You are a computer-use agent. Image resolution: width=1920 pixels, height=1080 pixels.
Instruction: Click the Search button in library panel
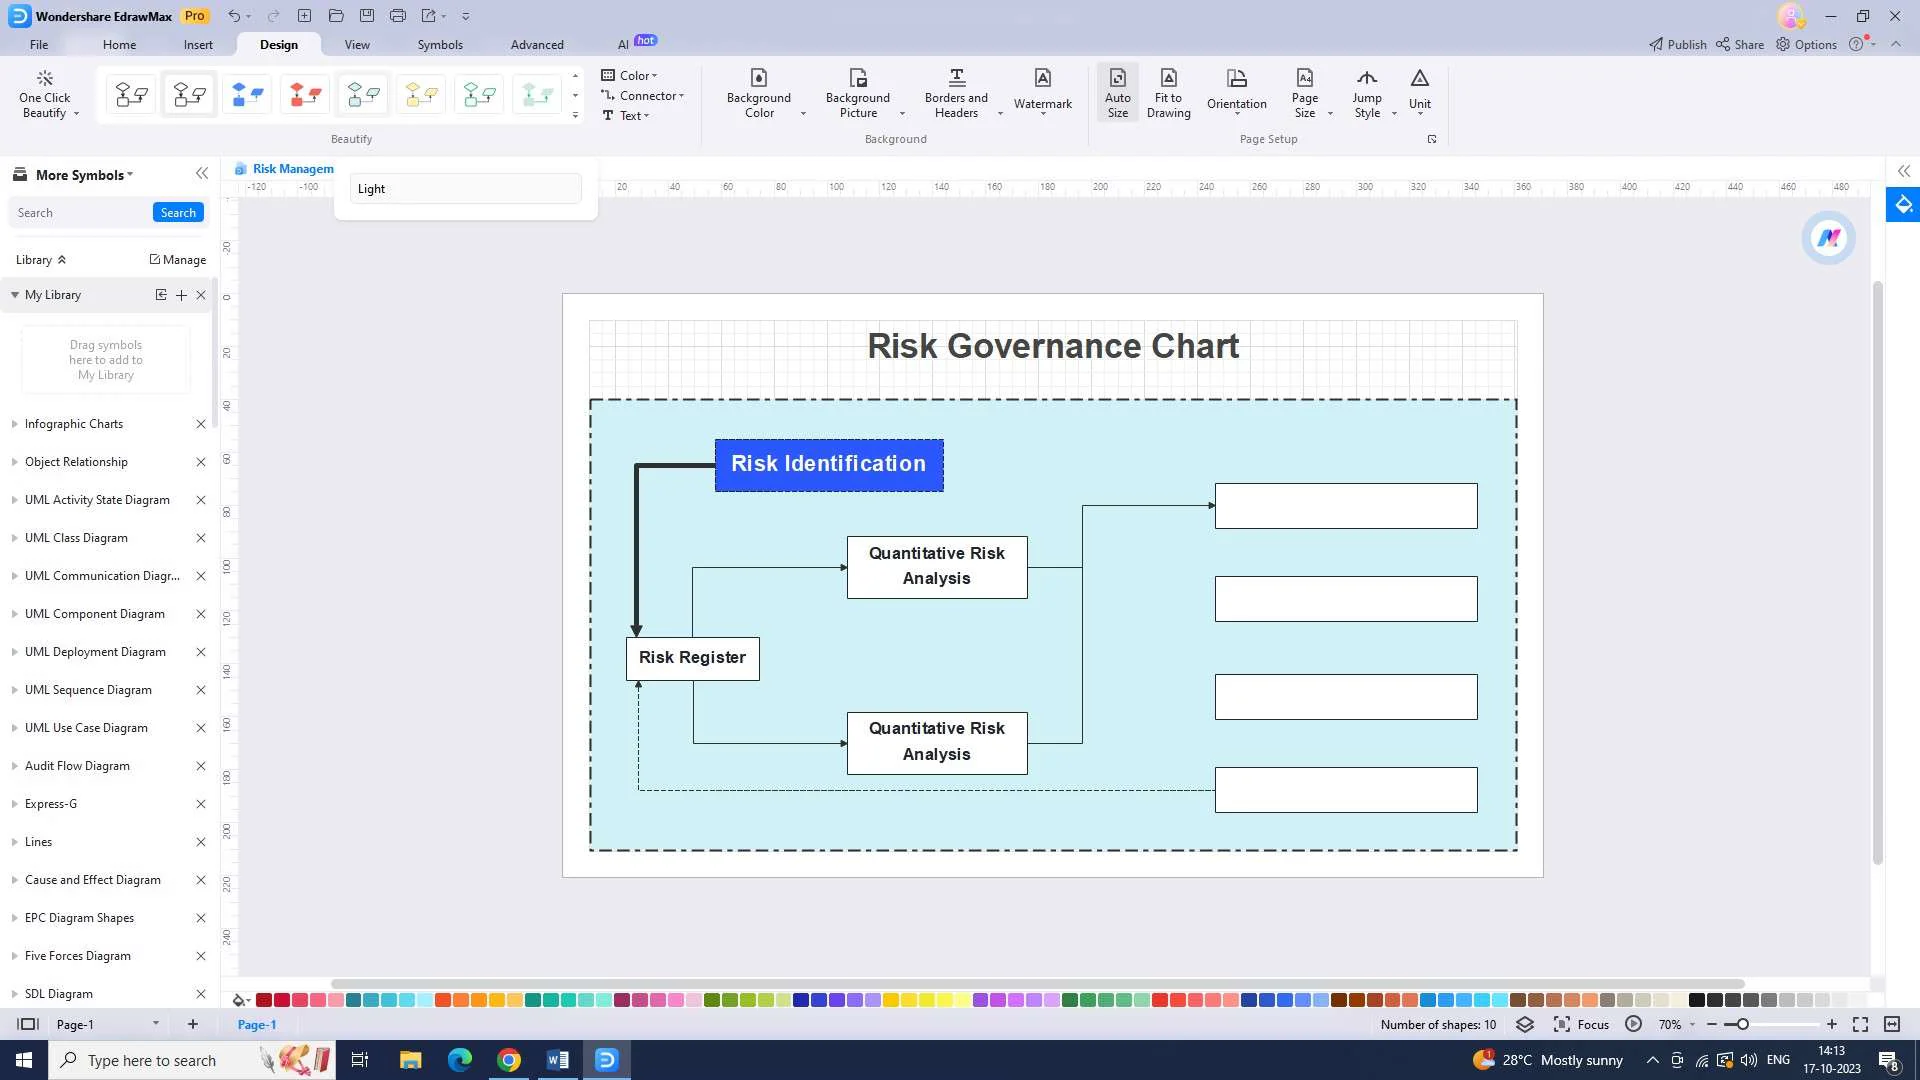[178, 212]
